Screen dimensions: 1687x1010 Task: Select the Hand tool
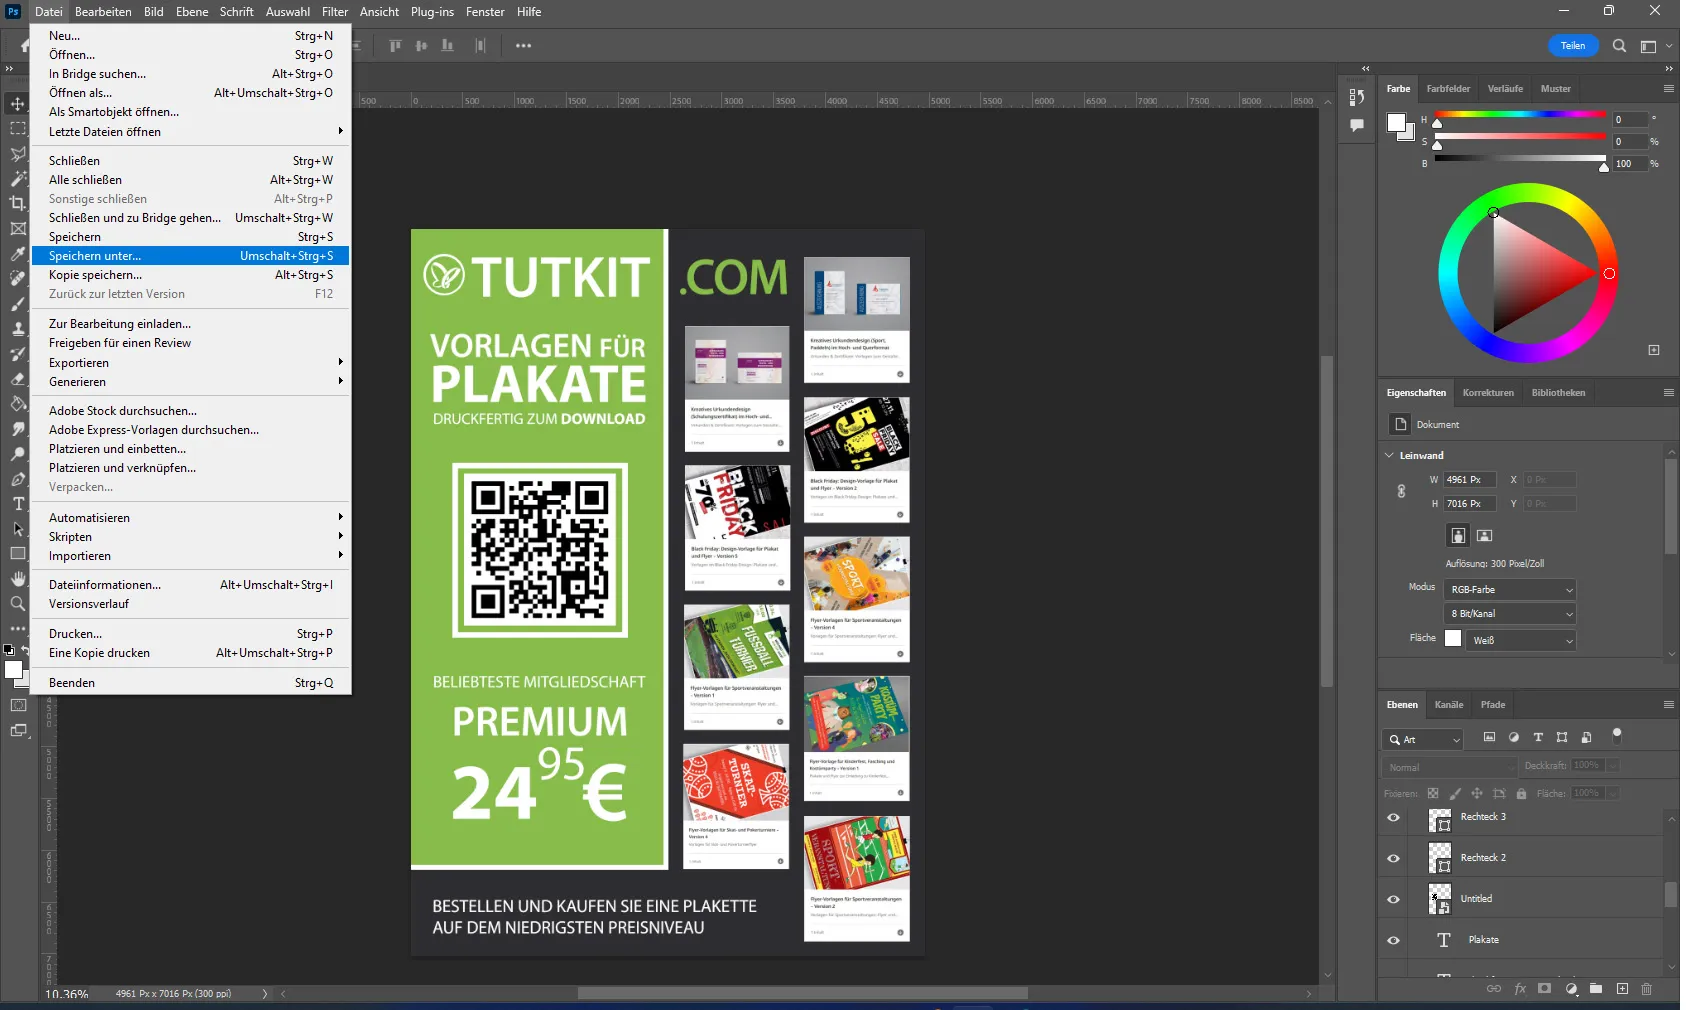[x=18, y=579]
